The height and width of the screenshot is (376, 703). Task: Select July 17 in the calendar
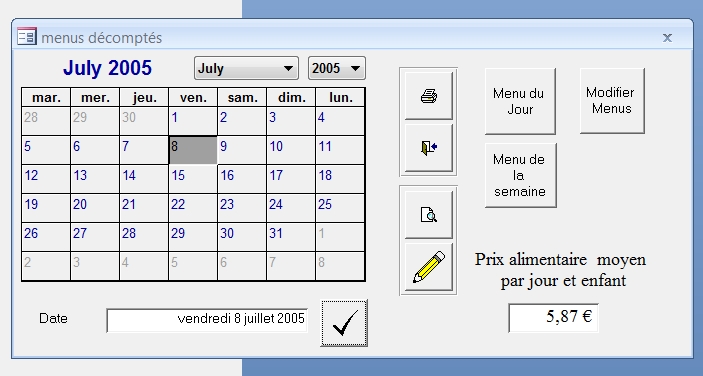pos(291,179)
